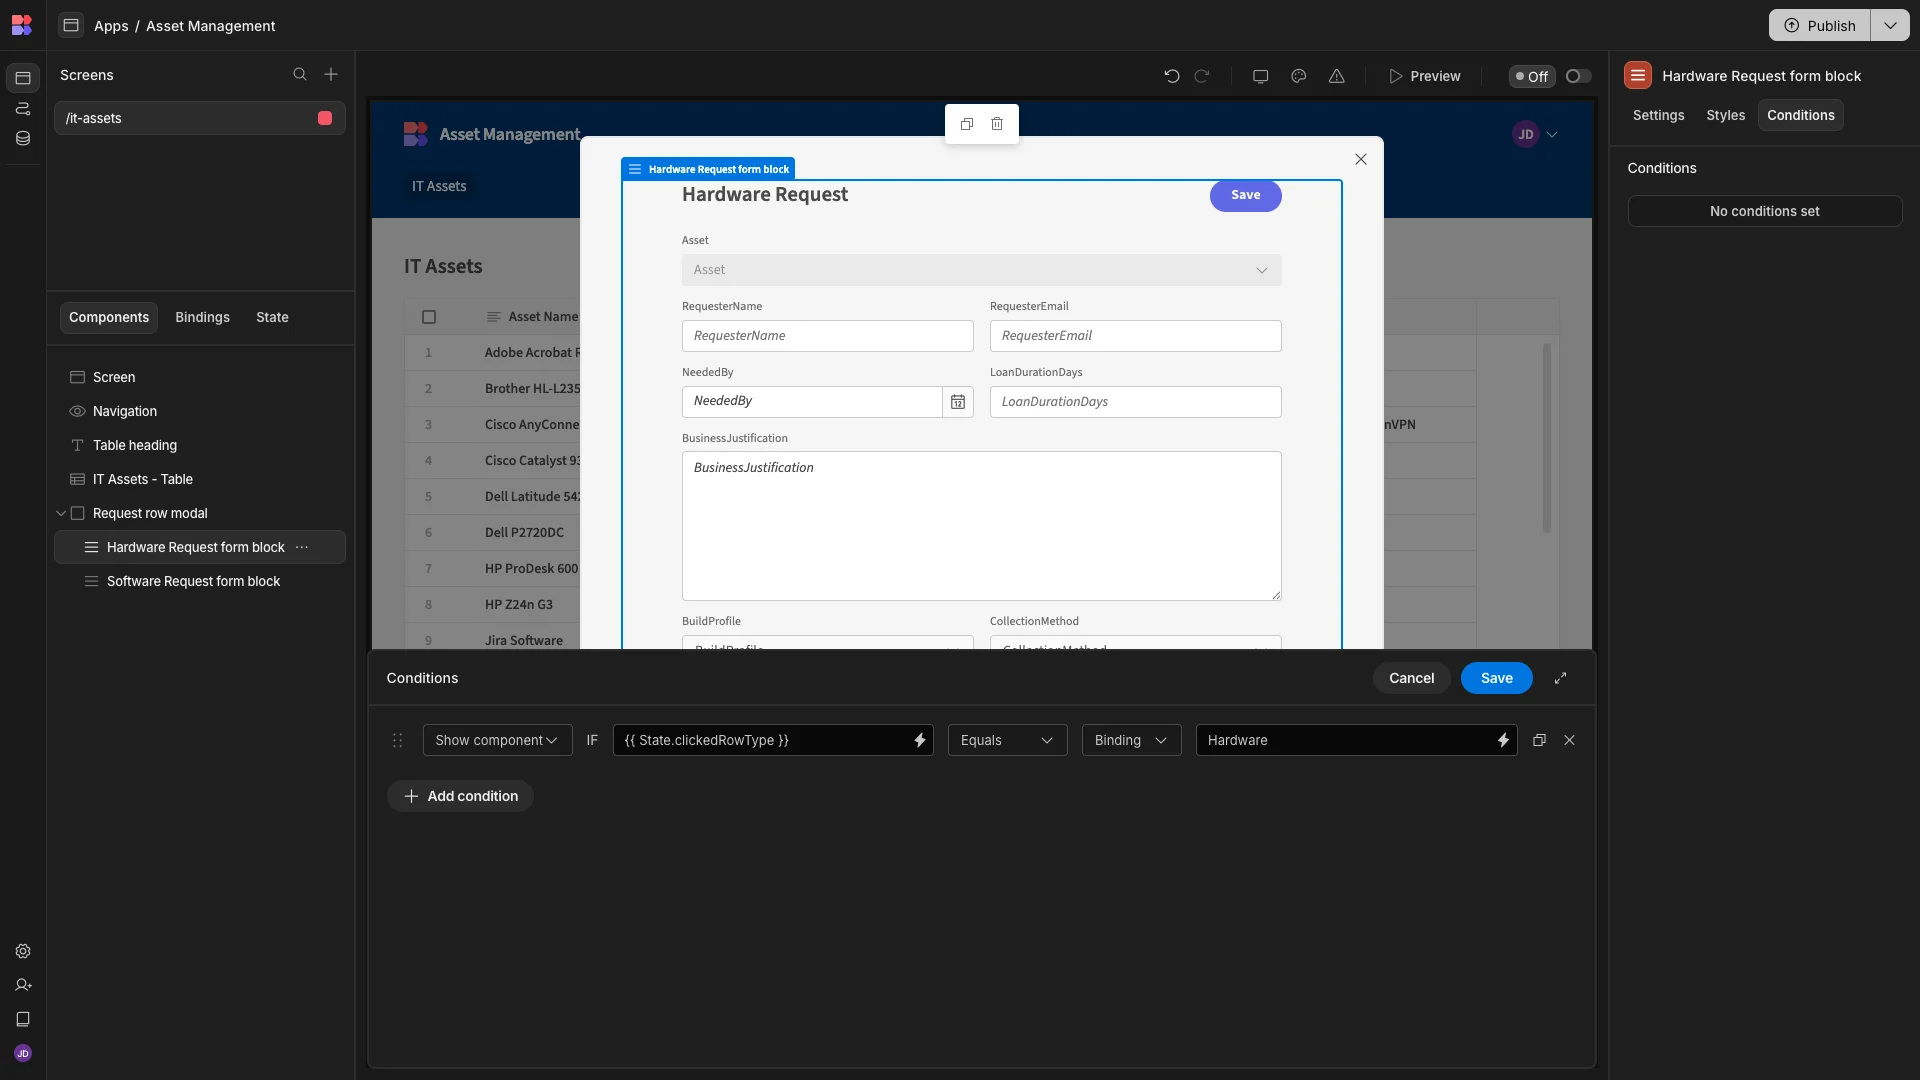
Task: Expand the Conditions drawer to fullscreen
Action: coord(1561,678)
